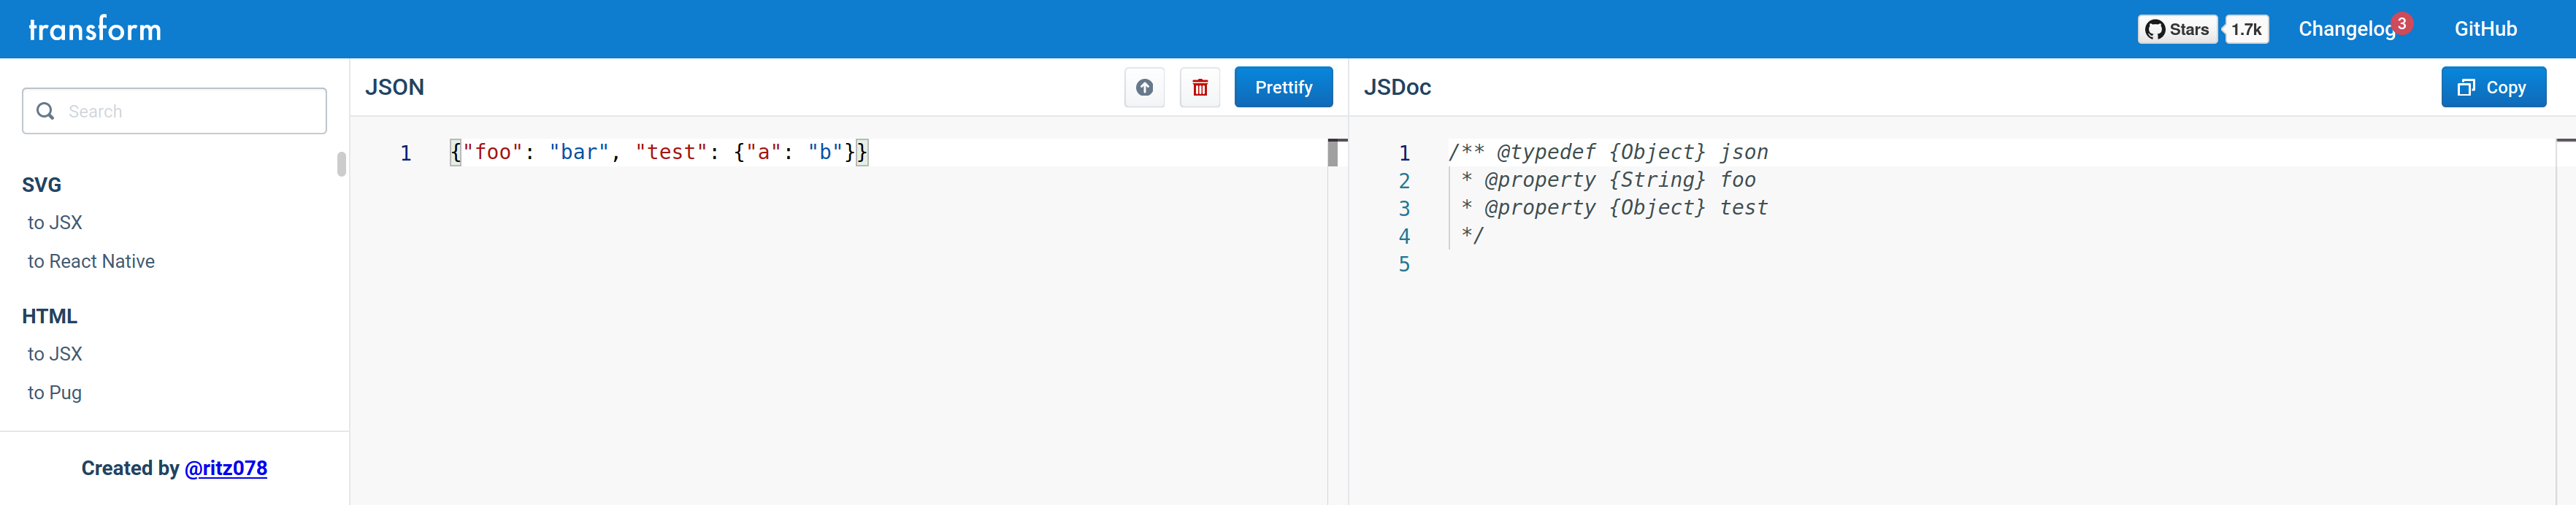Image resolution: width=2576 pixels, height=505 pixels.
Task: Click the "@typedef {Object} json" line
Action: click(1608, 152)
